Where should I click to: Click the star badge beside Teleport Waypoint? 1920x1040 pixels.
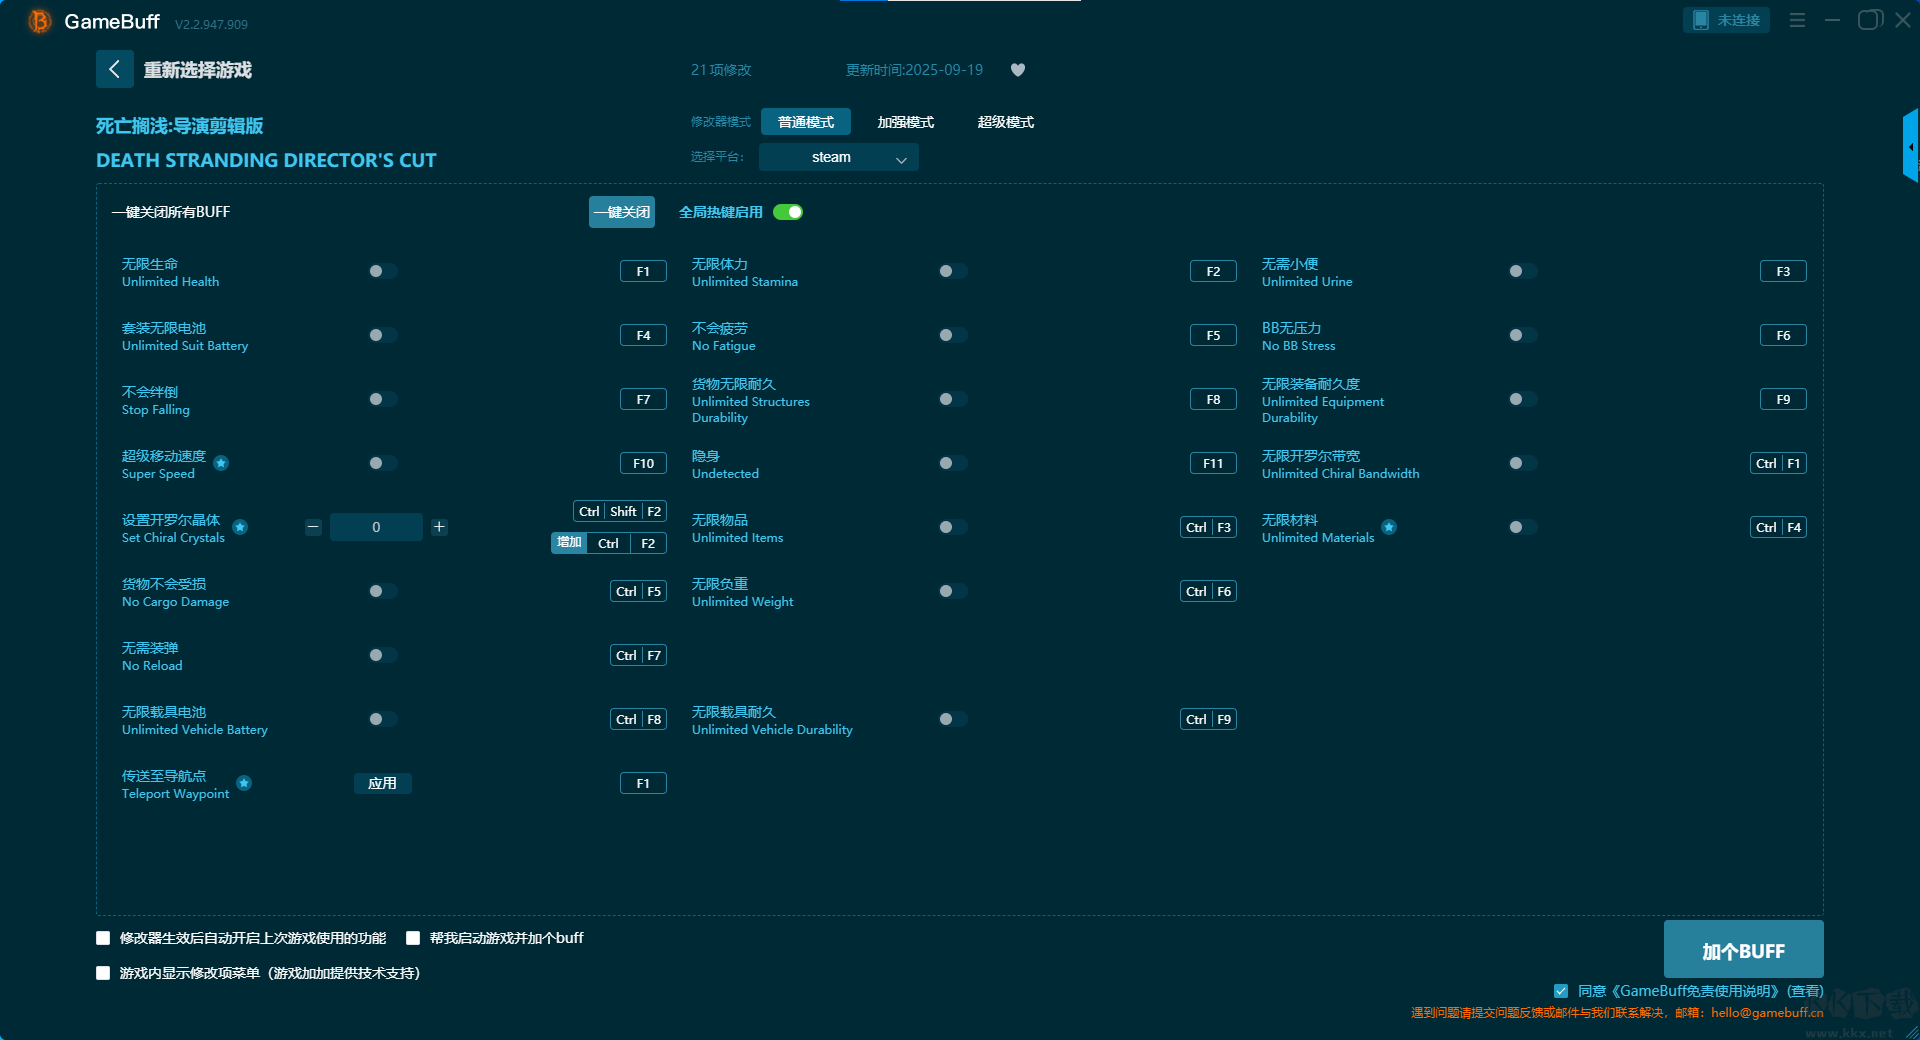pos(244,783)
